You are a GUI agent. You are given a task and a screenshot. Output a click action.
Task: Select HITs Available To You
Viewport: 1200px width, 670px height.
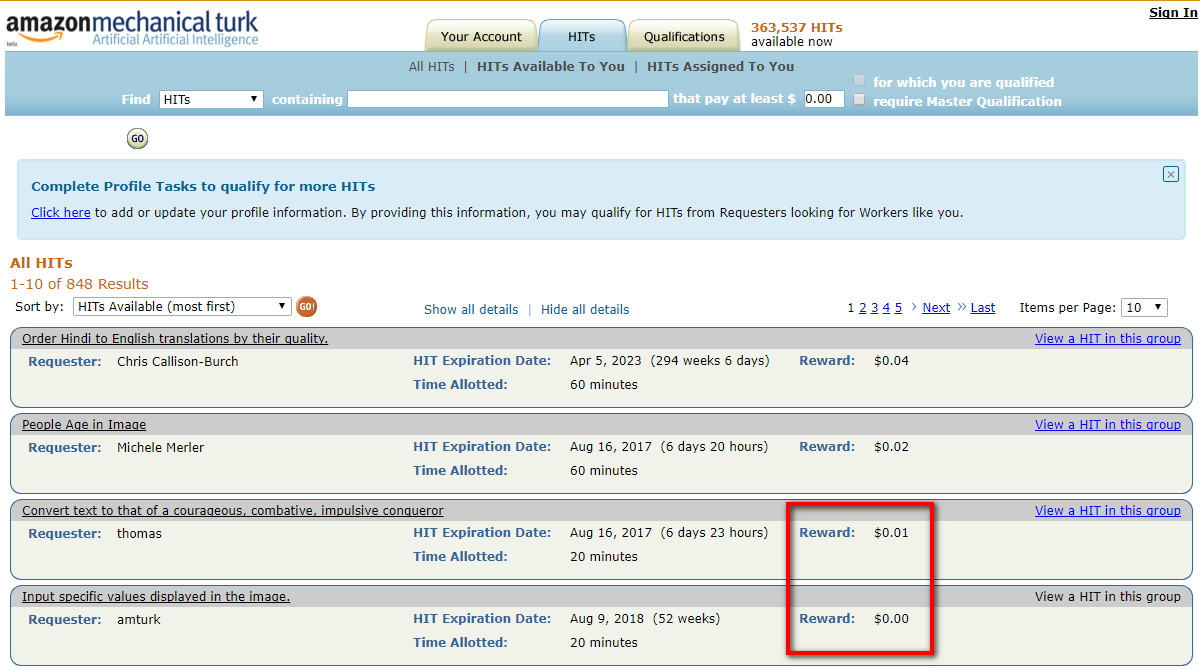(551, 67)
